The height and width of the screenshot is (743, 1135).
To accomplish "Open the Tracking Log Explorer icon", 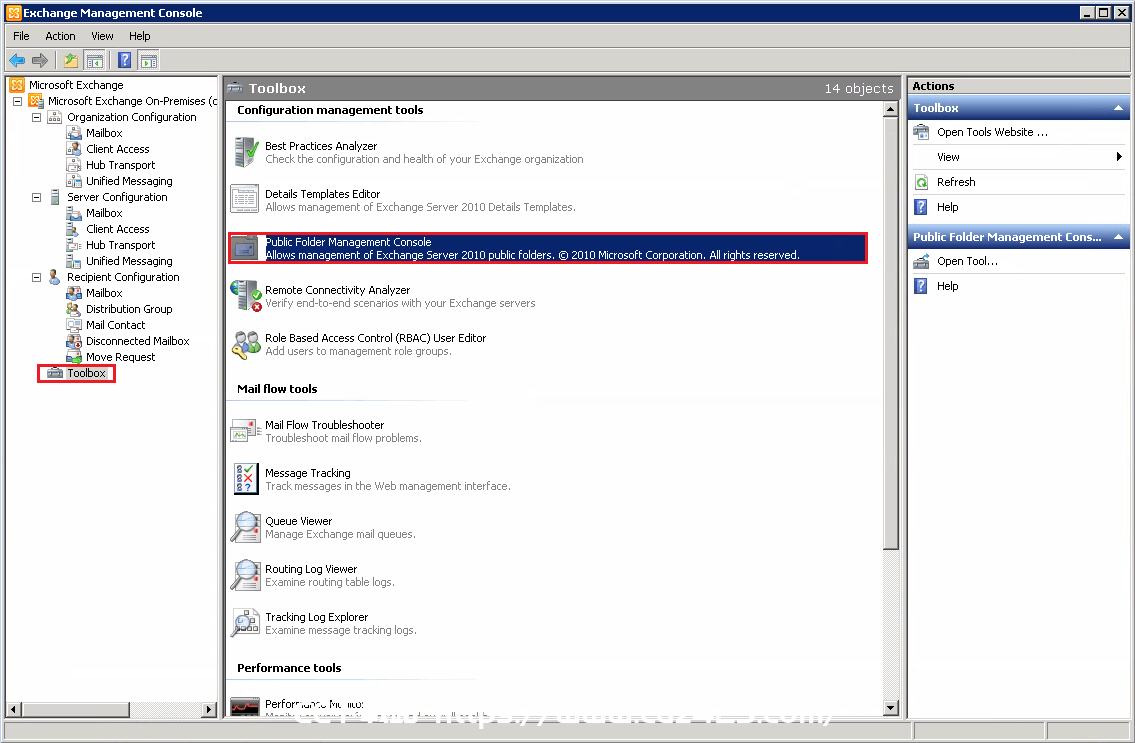I will click(x=245, y=623).
